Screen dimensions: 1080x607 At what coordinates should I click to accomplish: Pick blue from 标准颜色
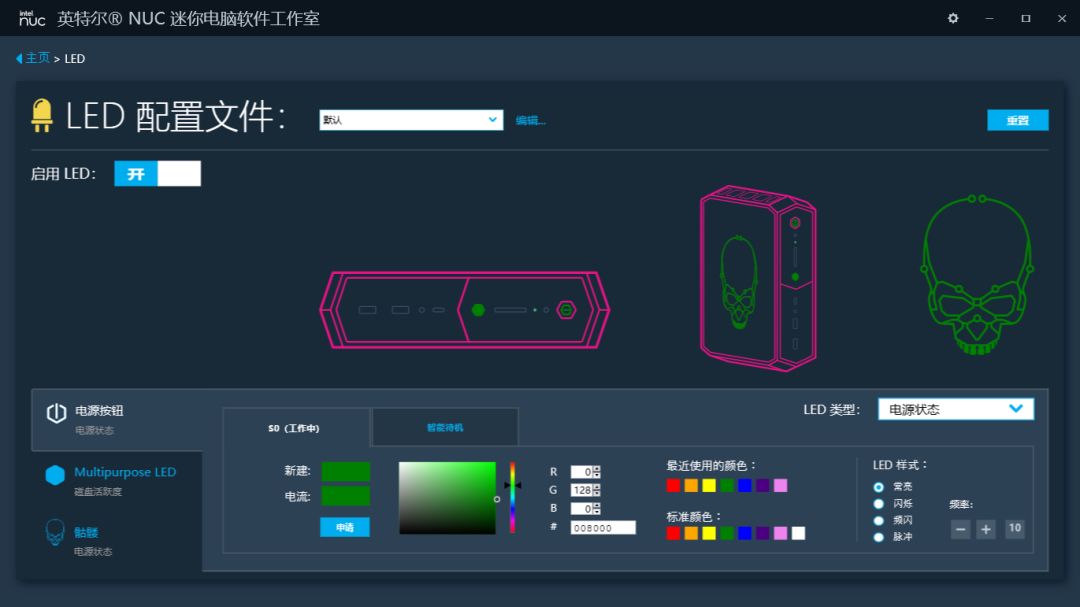pos(745,533)
